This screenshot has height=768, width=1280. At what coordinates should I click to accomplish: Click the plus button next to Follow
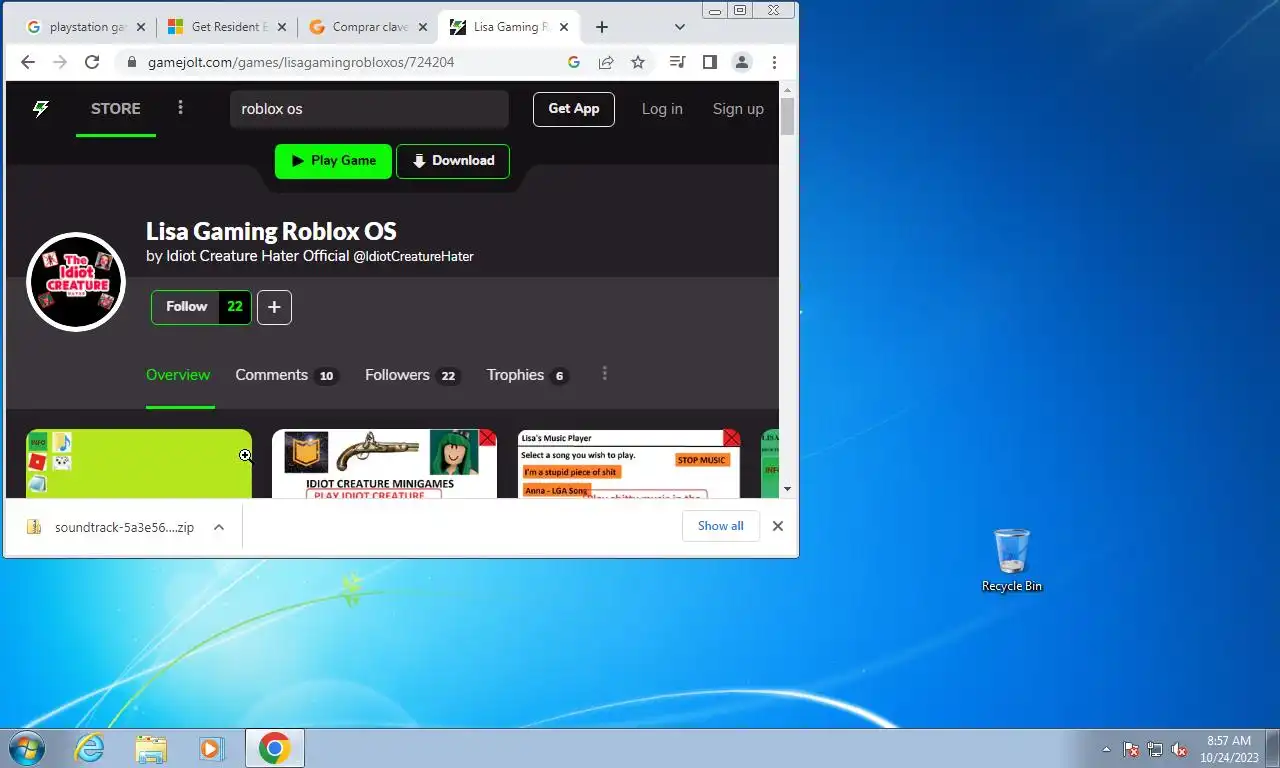[274, 307]
